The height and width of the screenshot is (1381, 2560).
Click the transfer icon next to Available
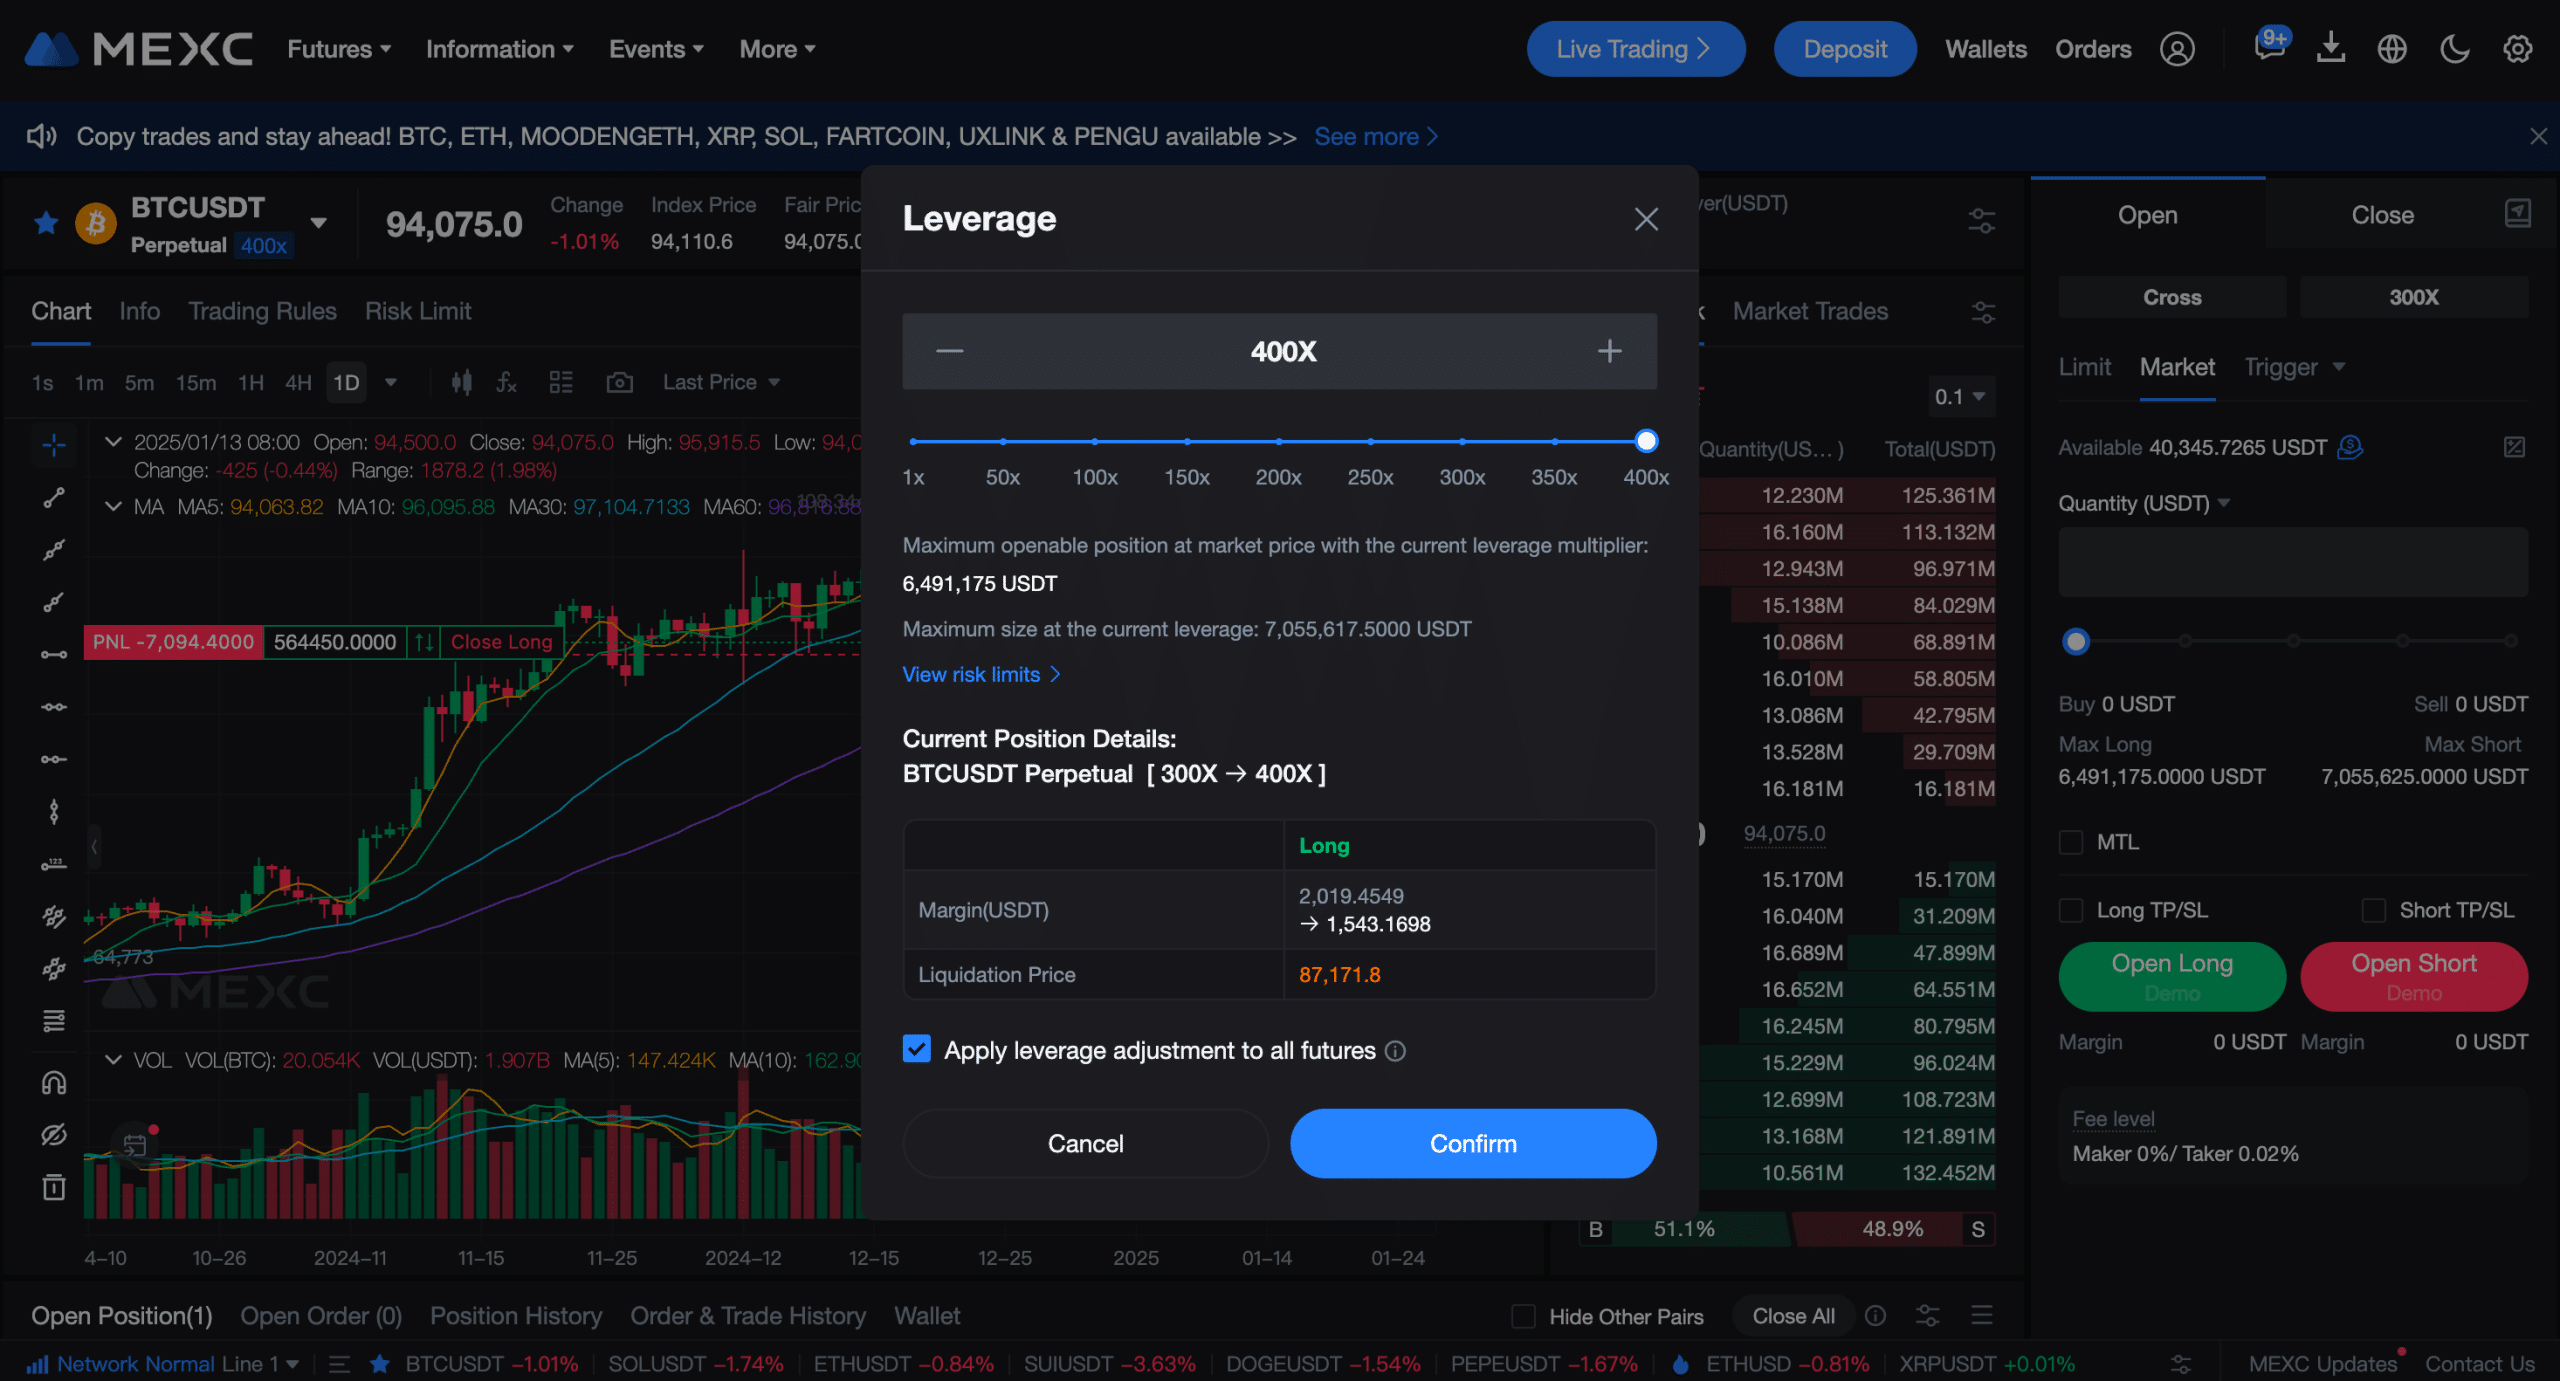(x=2350, y=447)
